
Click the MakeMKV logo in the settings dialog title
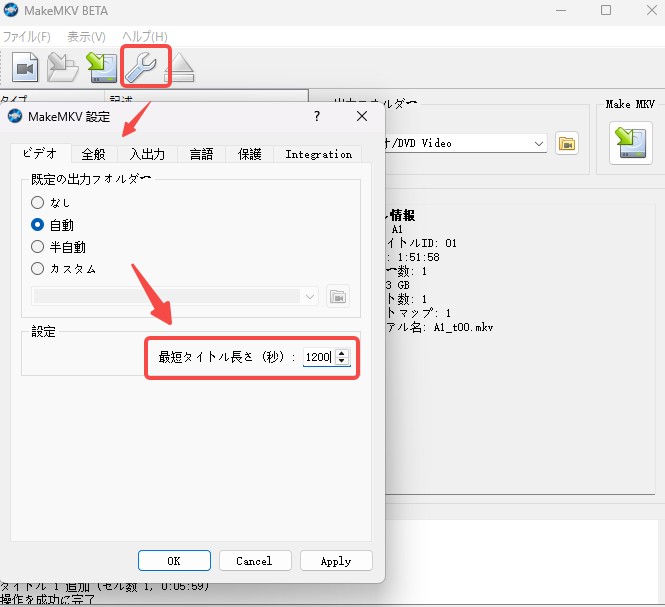click(x=15, y=116)
